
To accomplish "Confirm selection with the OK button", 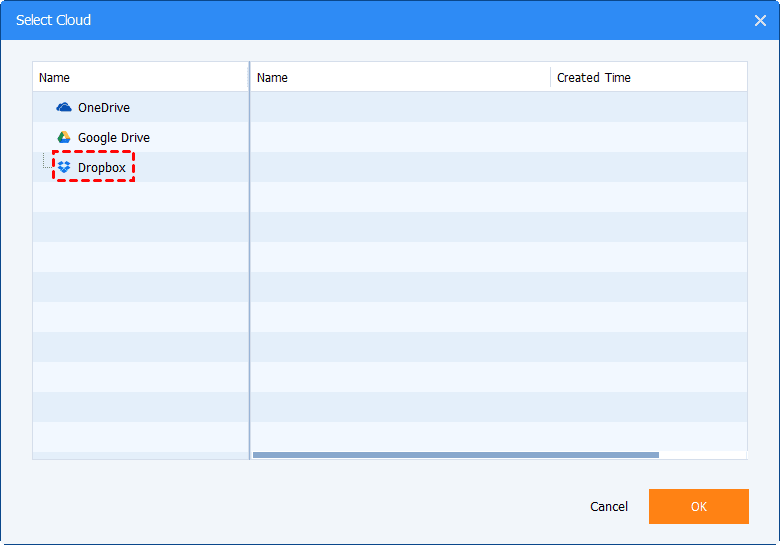I will click(698, 506).
